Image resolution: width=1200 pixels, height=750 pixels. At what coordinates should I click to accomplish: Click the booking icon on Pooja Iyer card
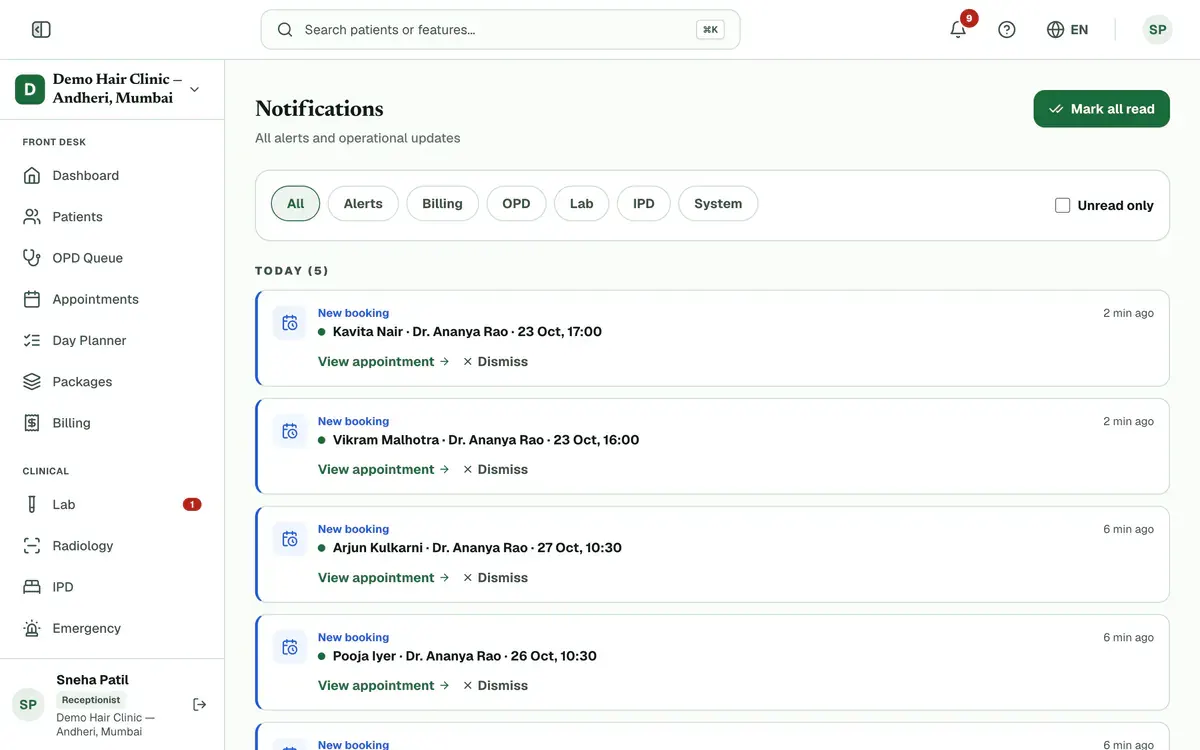tap(290, 647)
